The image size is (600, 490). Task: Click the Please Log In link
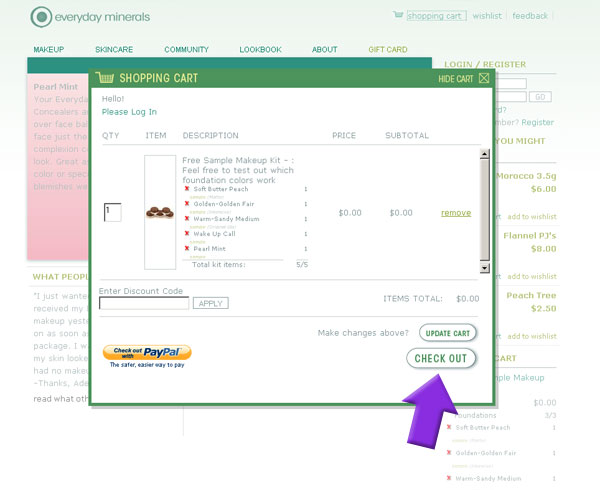(x=129, y=112)
